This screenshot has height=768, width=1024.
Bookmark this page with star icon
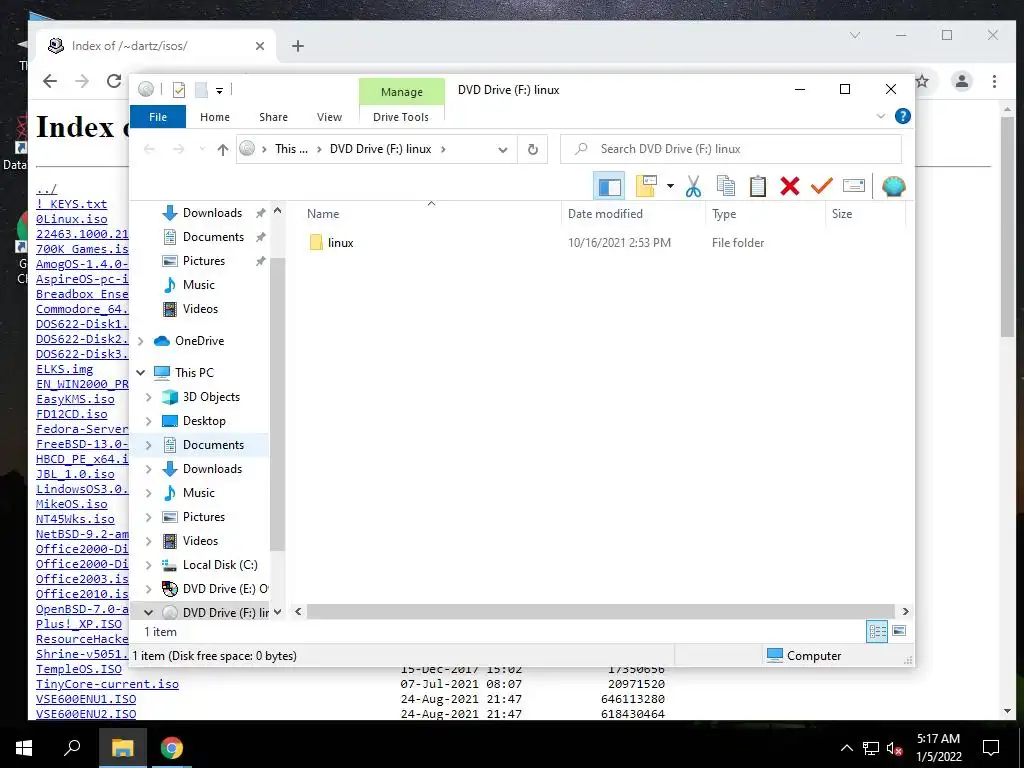(922, 81)
